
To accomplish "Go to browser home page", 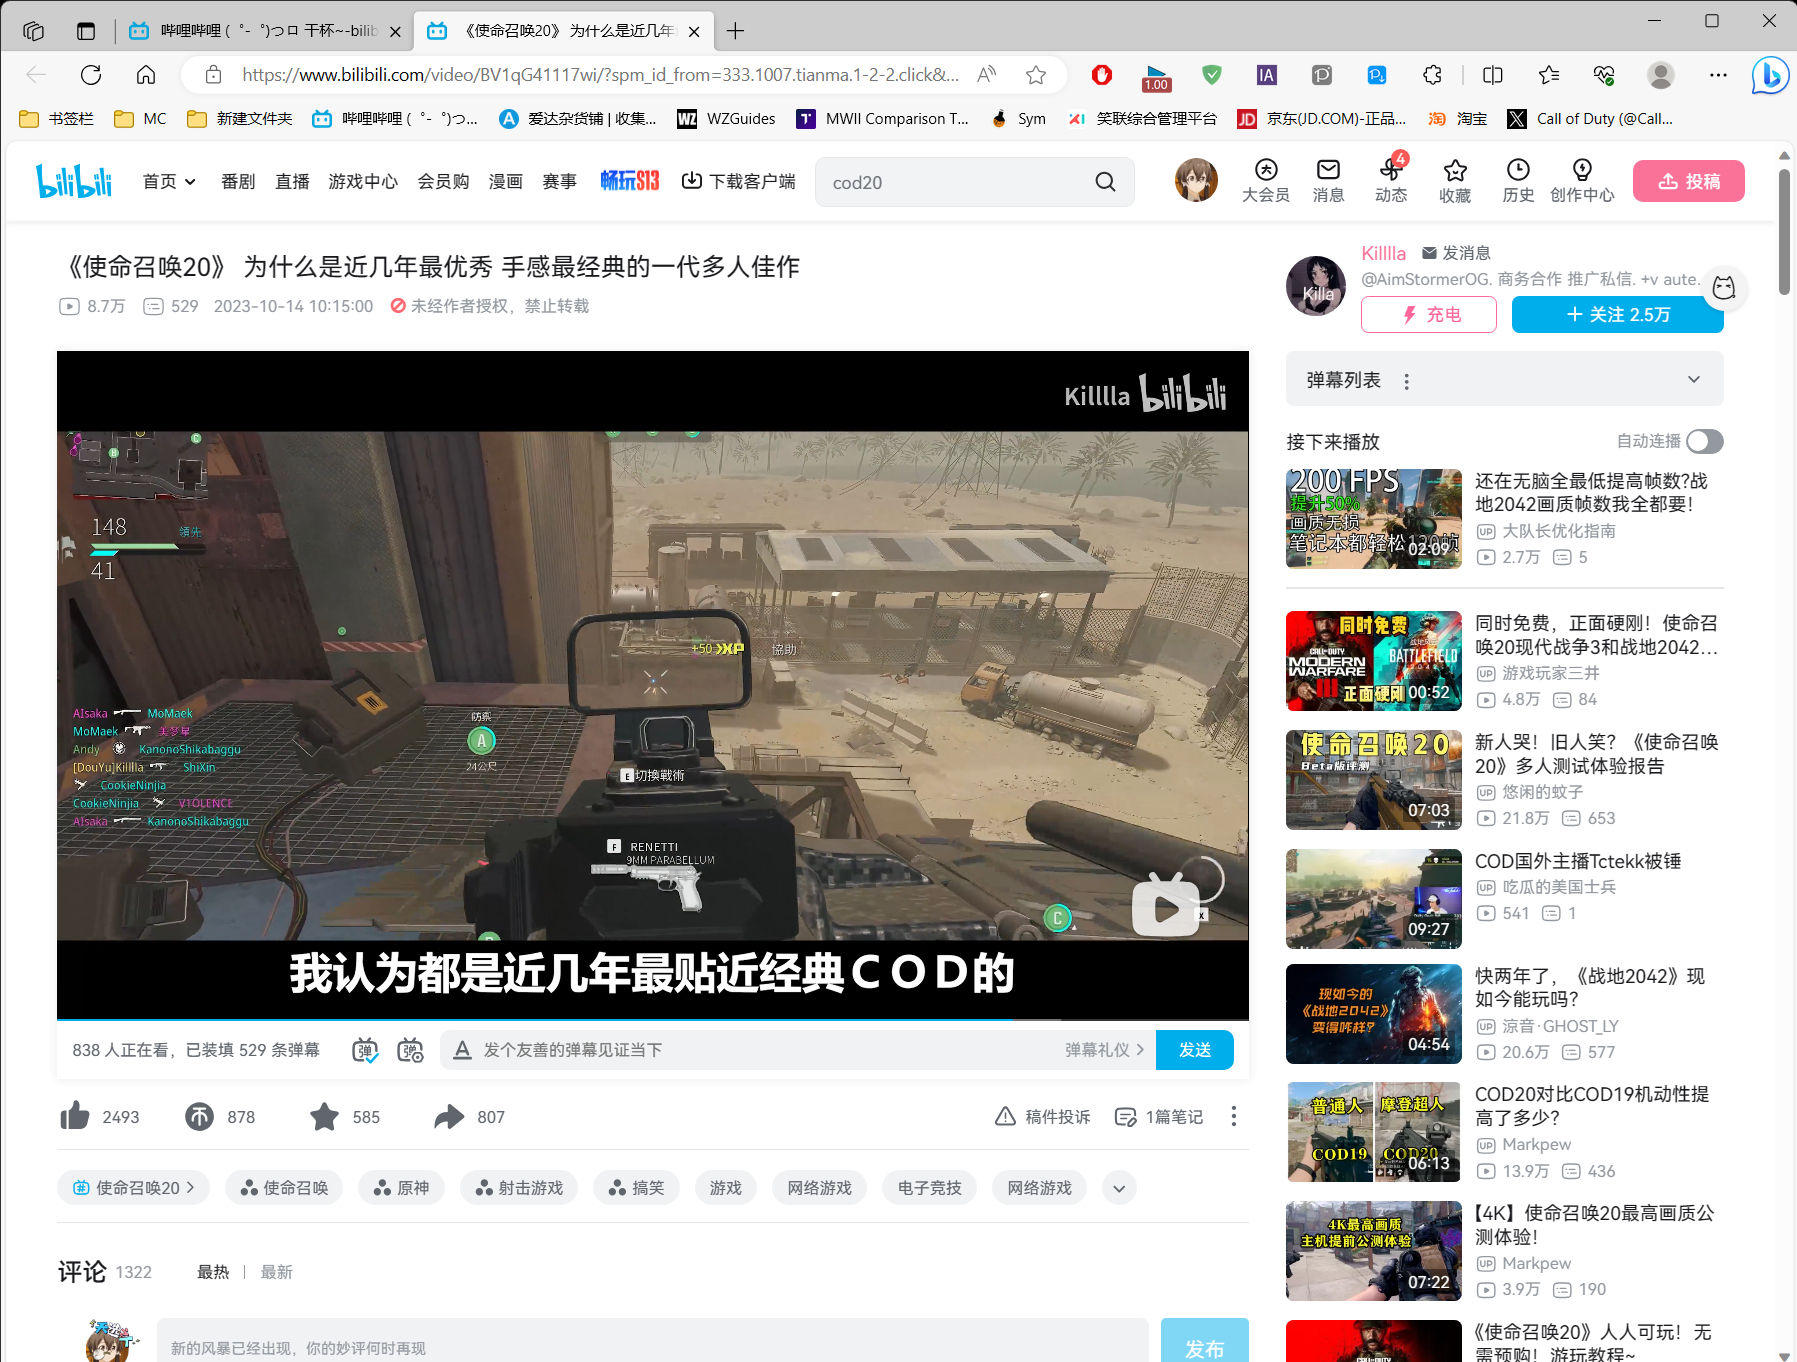I will pos(146,75).
